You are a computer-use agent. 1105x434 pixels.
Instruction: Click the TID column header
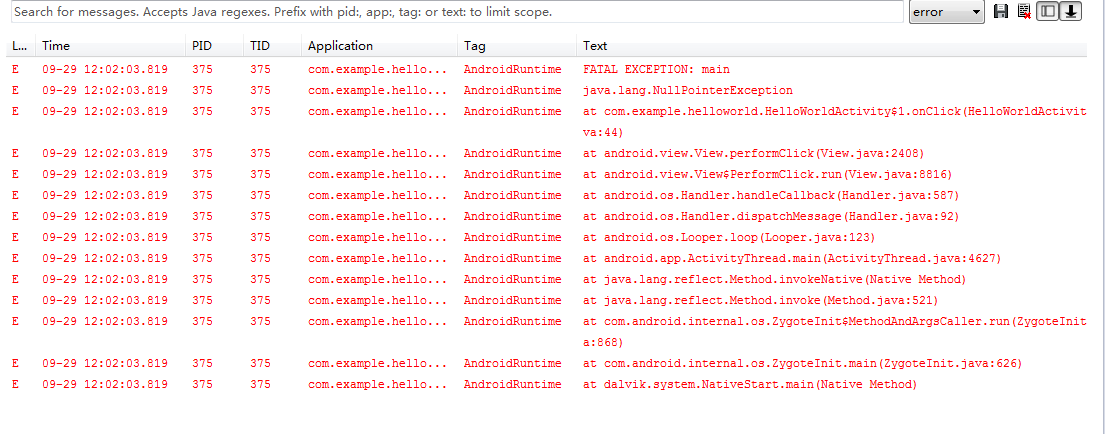pyautogui.click(x=272, y=46)
